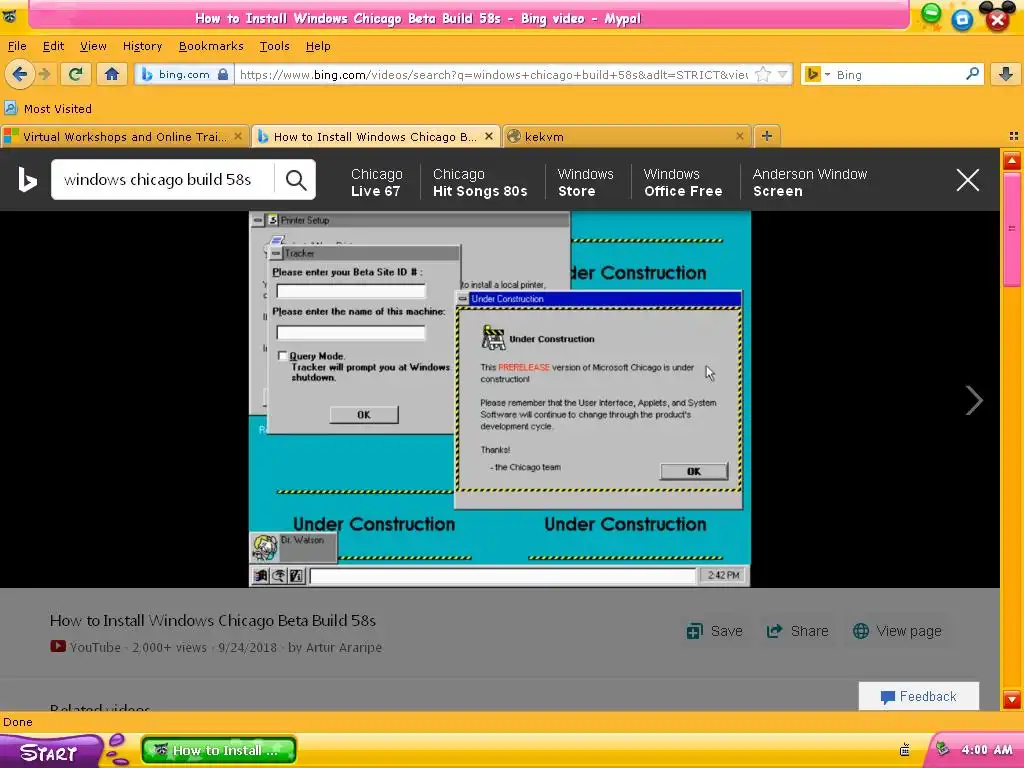
Task: Save the video with the Save button
Action: coord(714,631)
